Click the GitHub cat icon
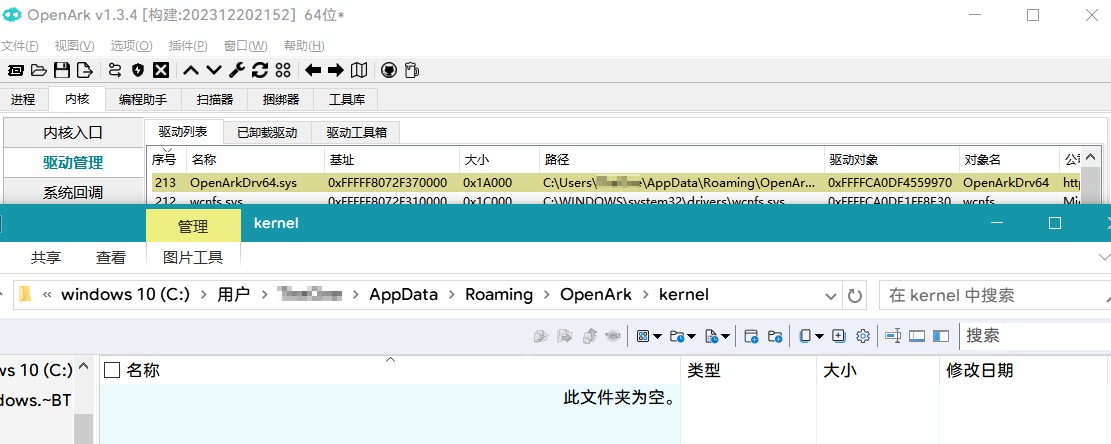 coord(388,70)
